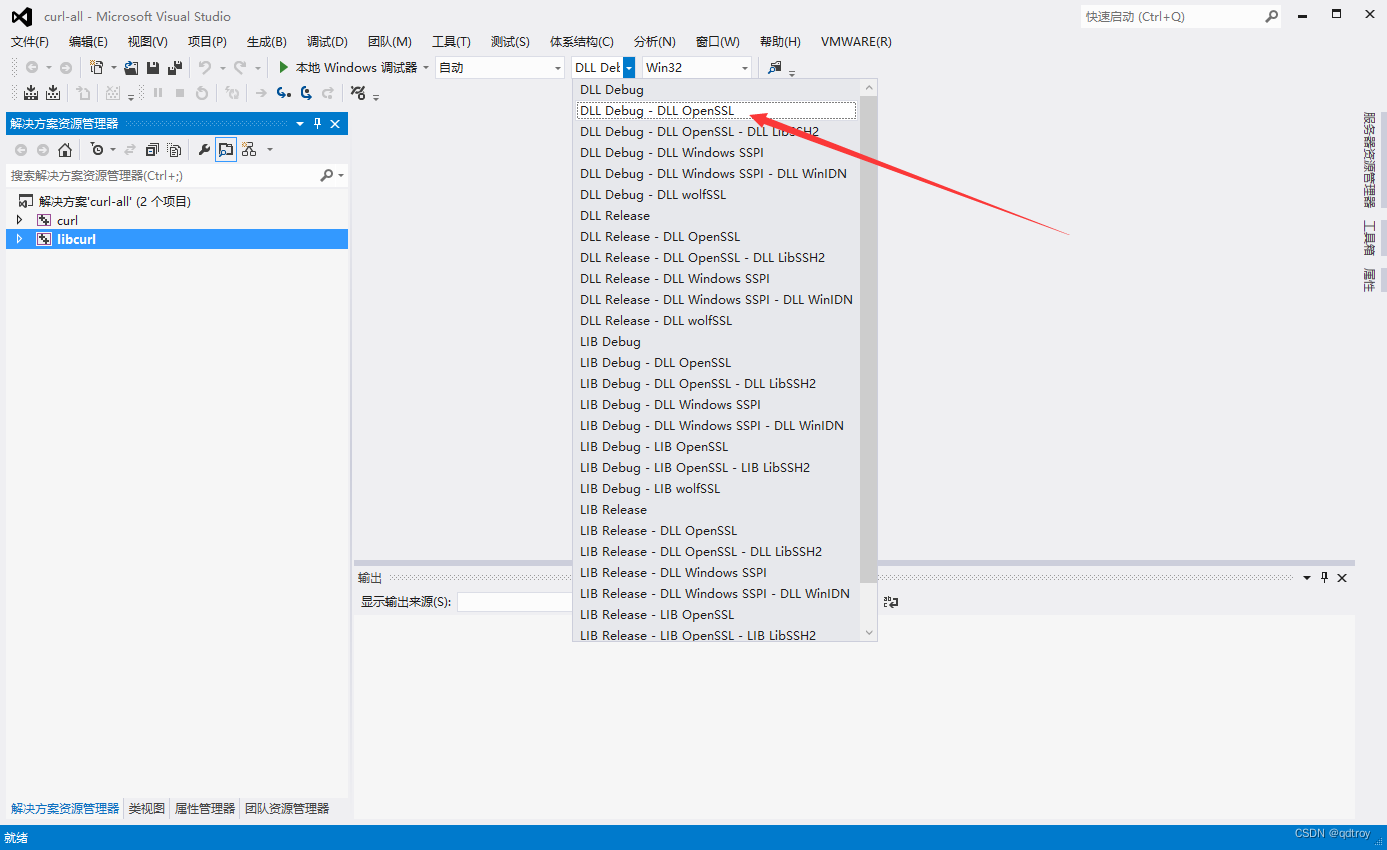Open Solution Explorer window position dropdown arrow

pyautogui.click(x=299, y=124)
